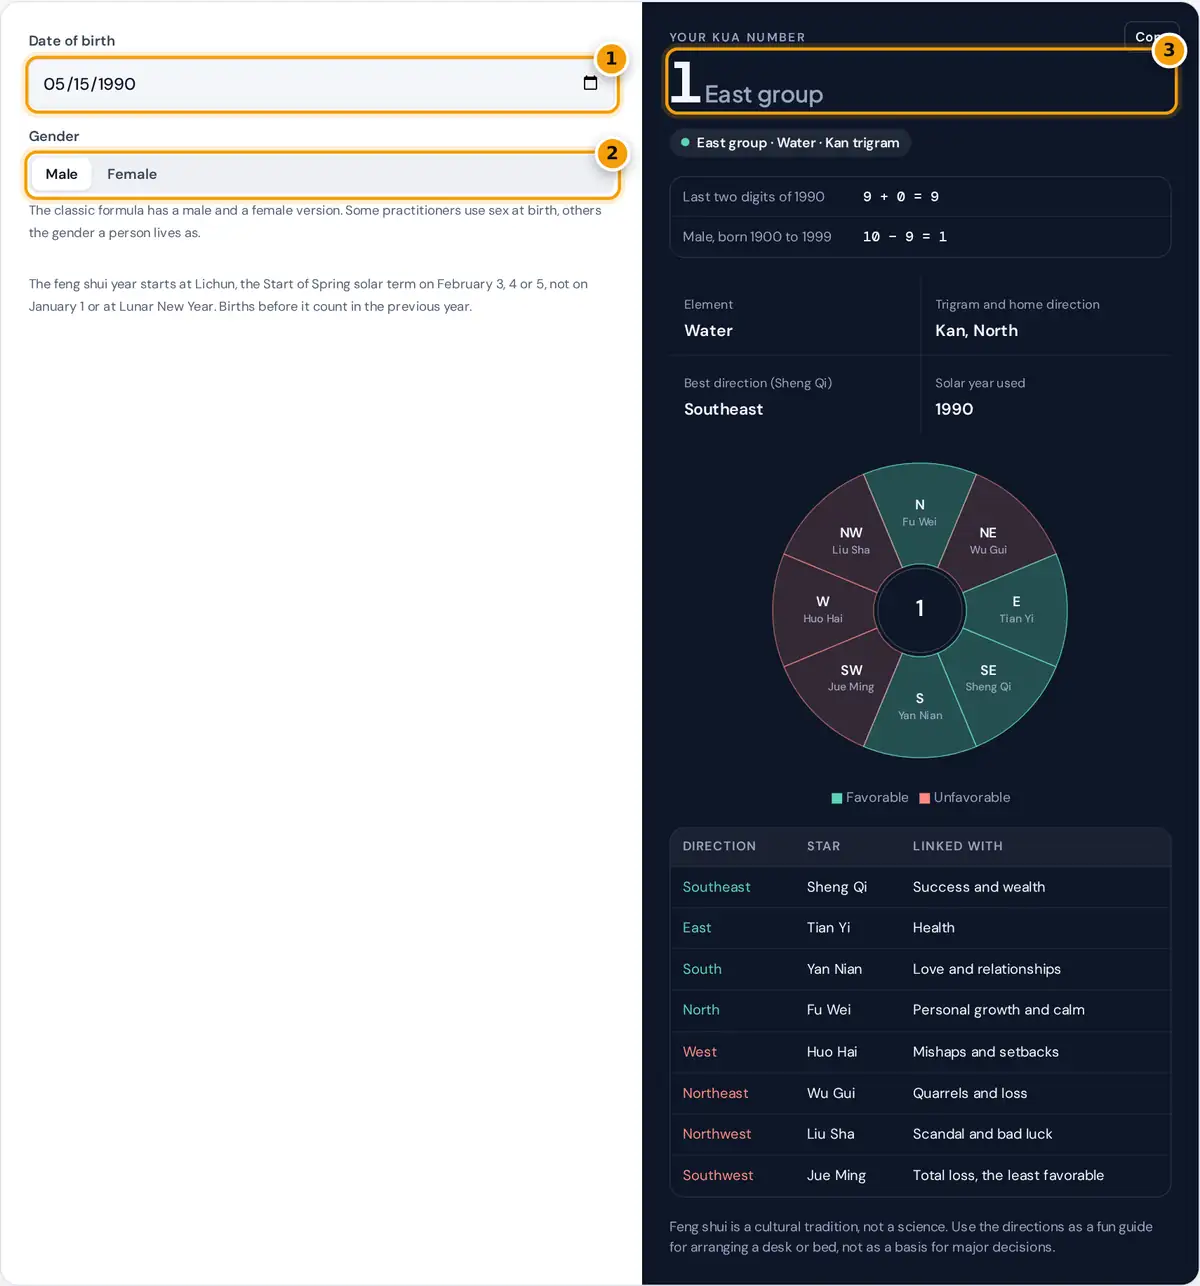Viewport: 1200px width, 1286px height.
Task: Select the Male gender option
Action: pyautogui.click(x=61, y=174)
